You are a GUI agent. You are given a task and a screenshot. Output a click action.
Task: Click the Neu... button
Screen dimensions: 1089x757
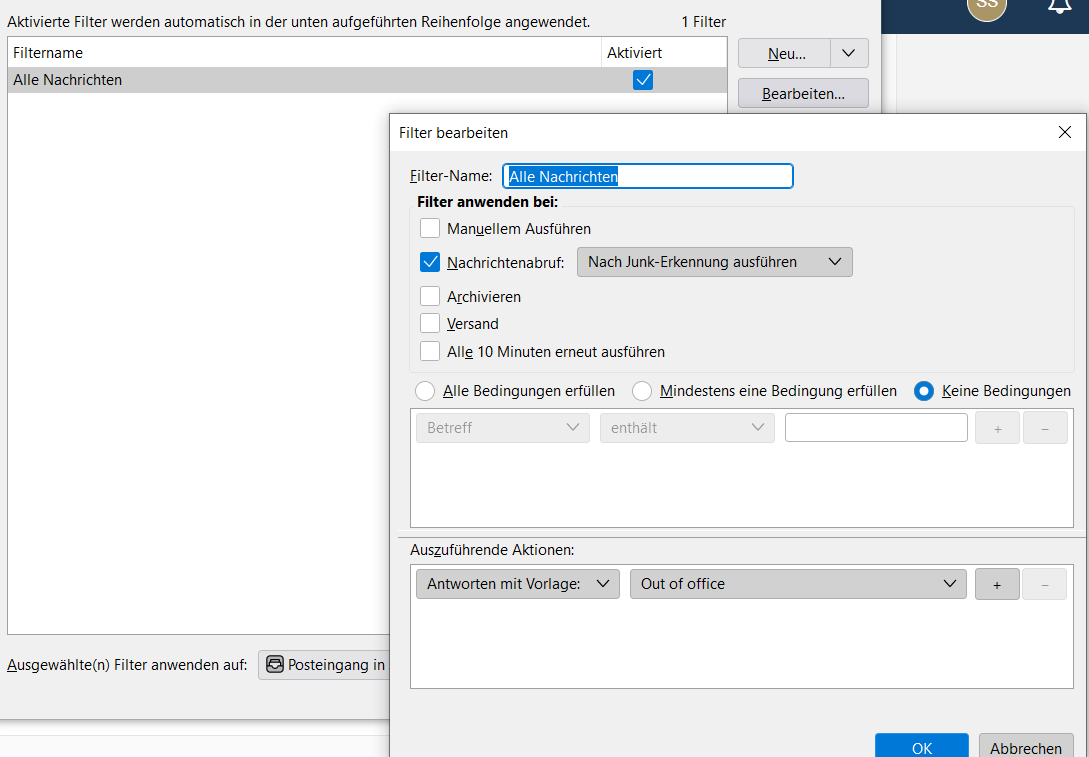[785, 53]
